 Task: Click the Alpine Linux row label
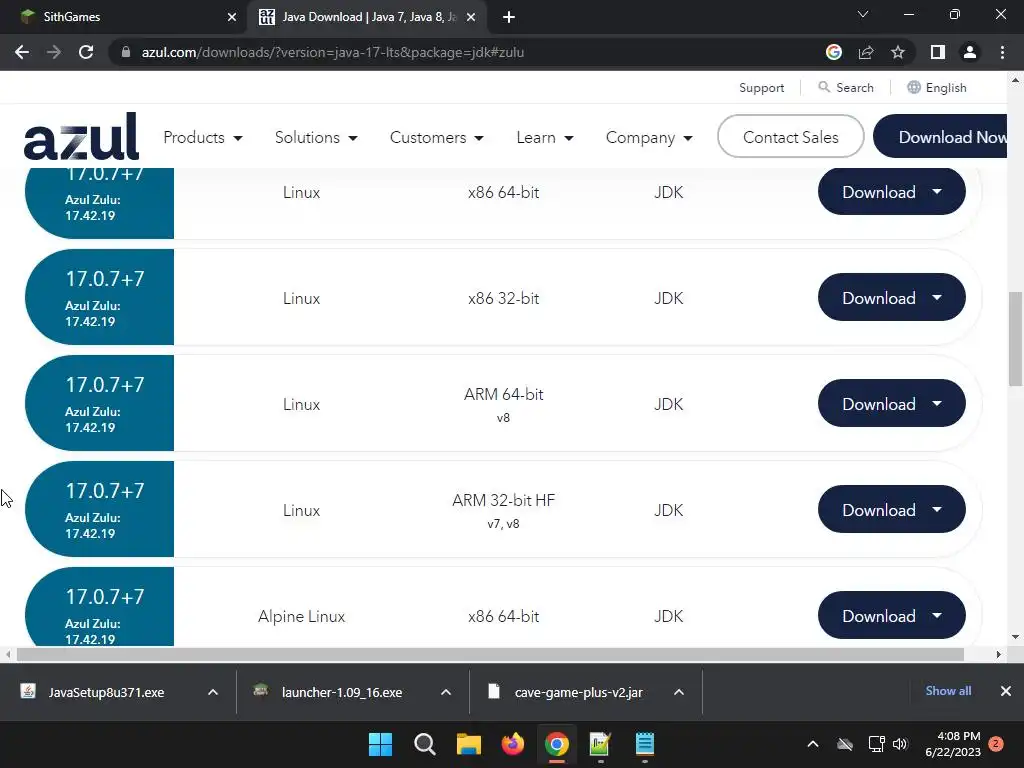301,616
